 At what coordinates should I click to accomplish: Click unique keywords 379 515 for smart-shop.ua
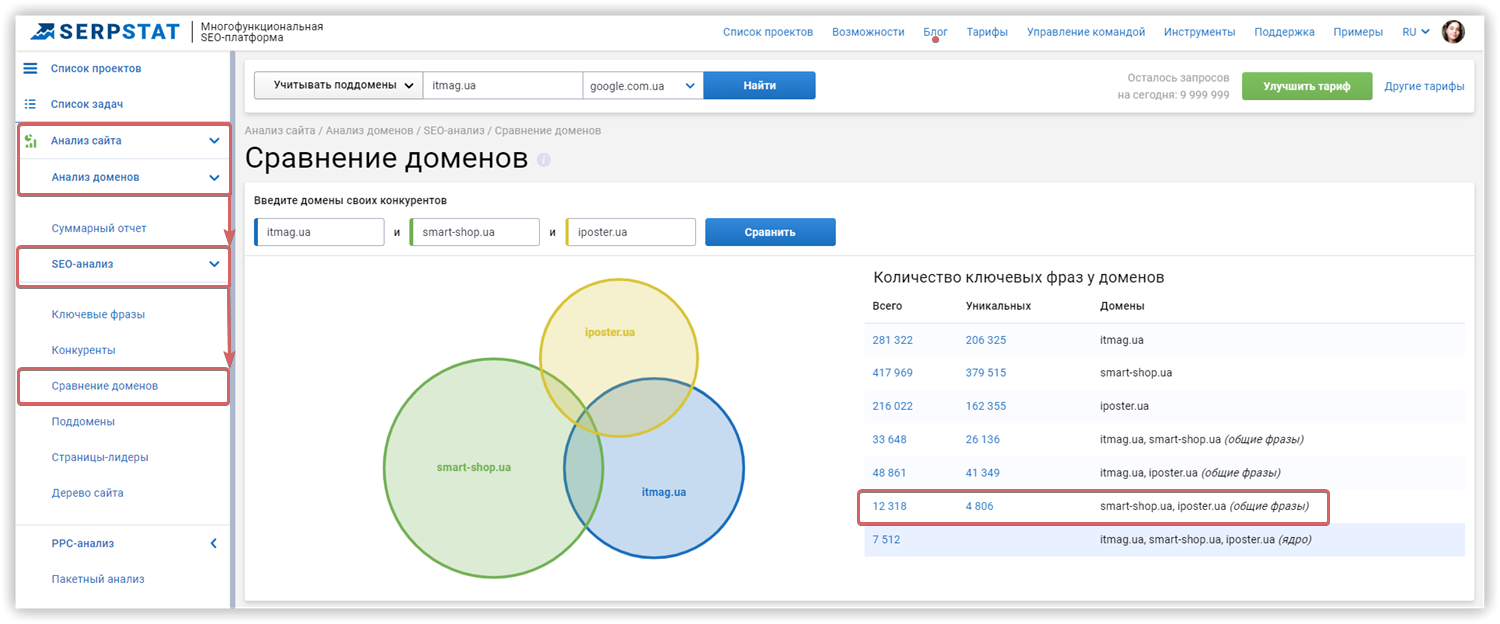pyautogui.click(x=986, y=373)
